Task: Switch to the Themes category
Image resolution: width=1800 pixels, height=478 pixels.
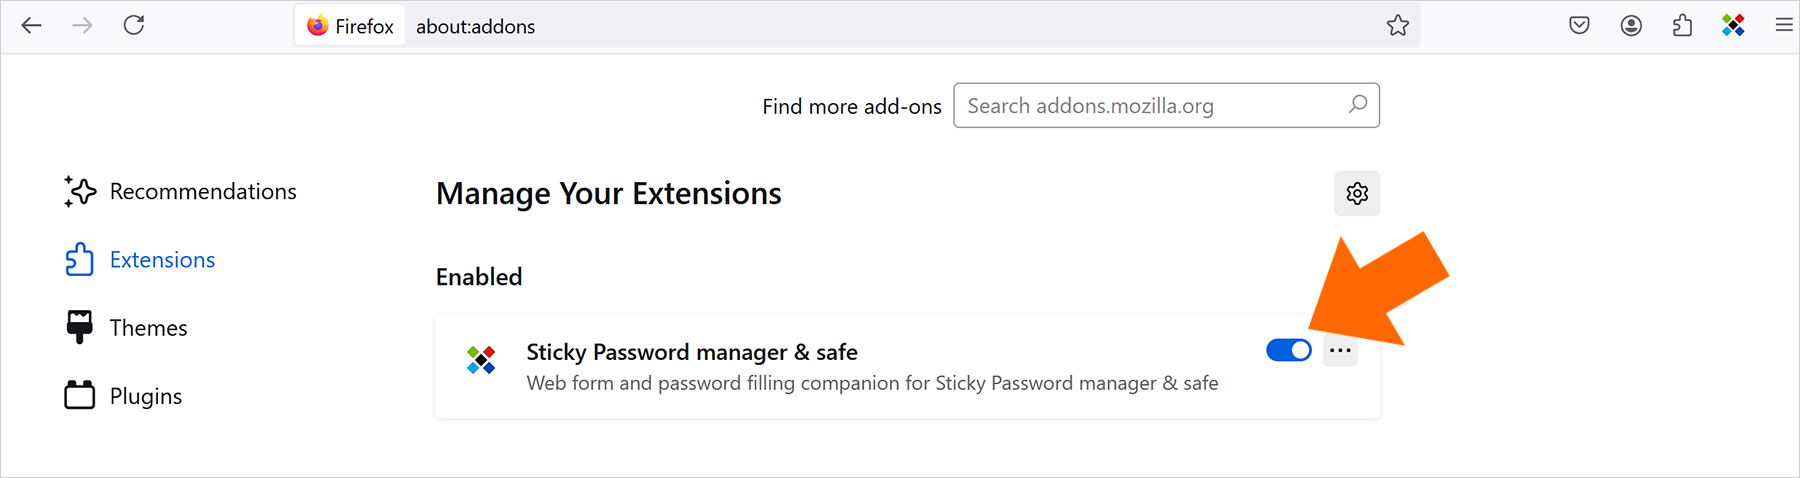Action: coord(126,328)
